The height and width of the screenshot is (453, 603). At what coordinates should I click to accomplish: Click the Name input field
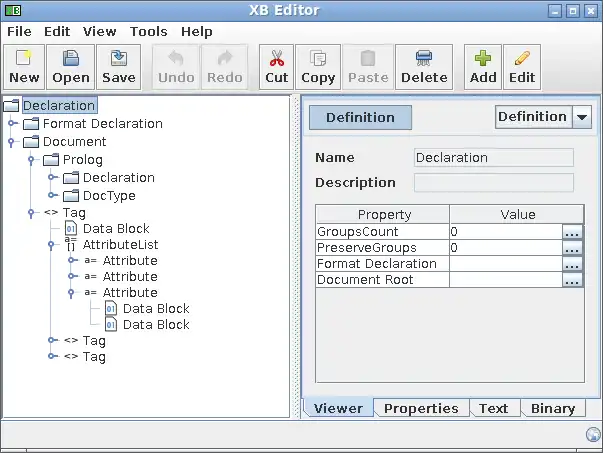click(x=493, y=158)
